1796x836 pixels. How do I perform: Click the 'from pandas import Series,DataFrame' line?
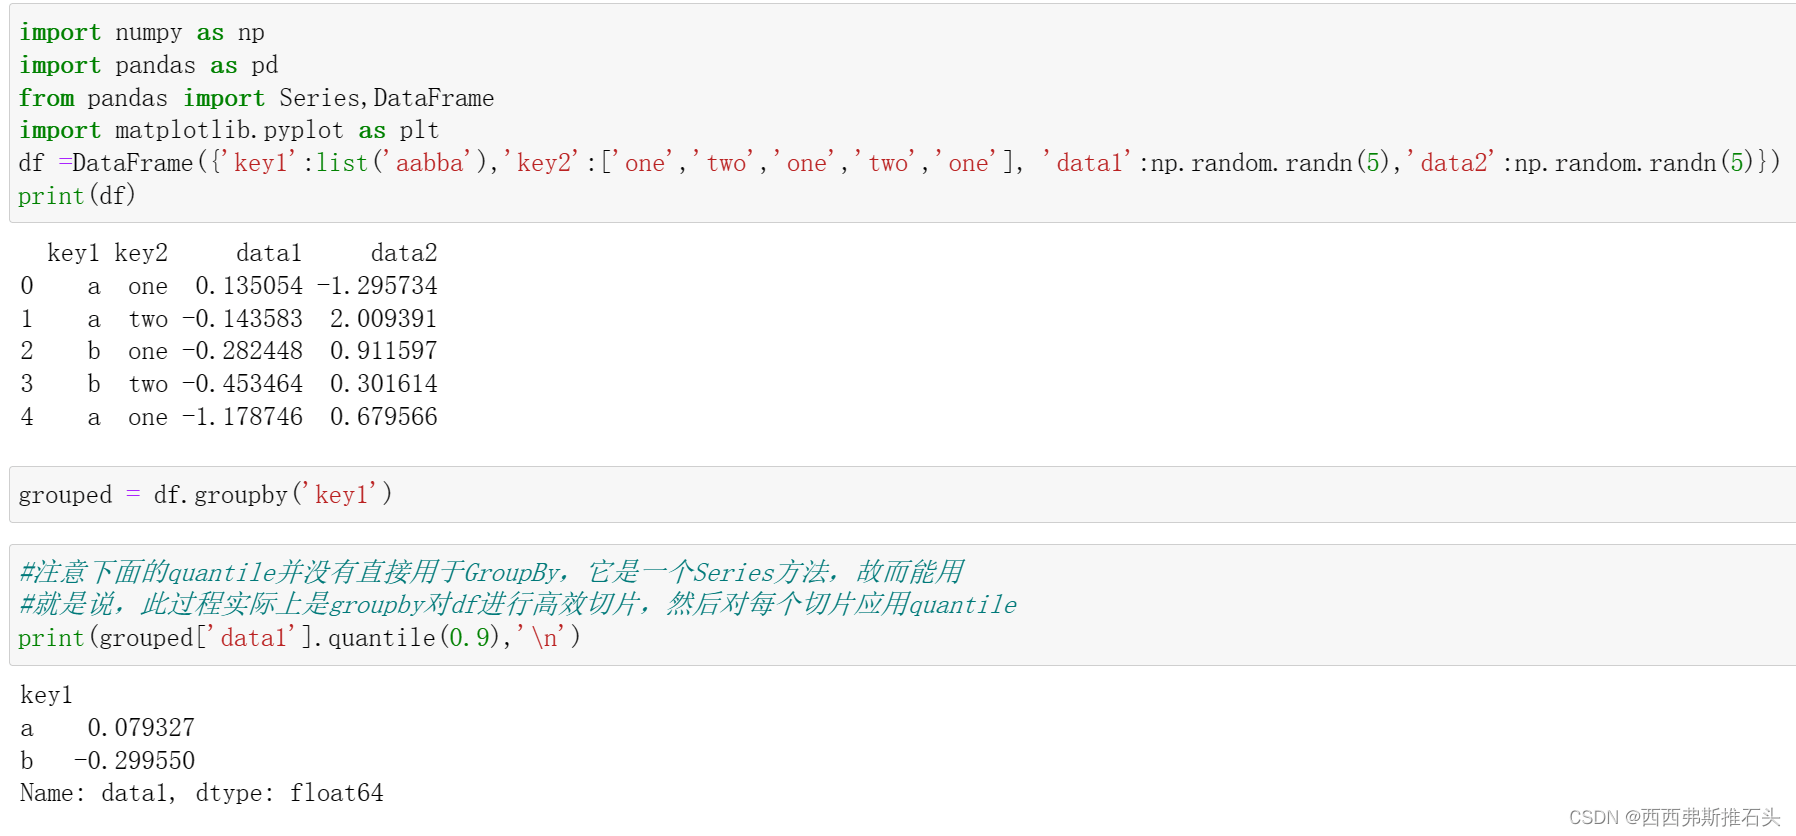(x=256, y=98)
